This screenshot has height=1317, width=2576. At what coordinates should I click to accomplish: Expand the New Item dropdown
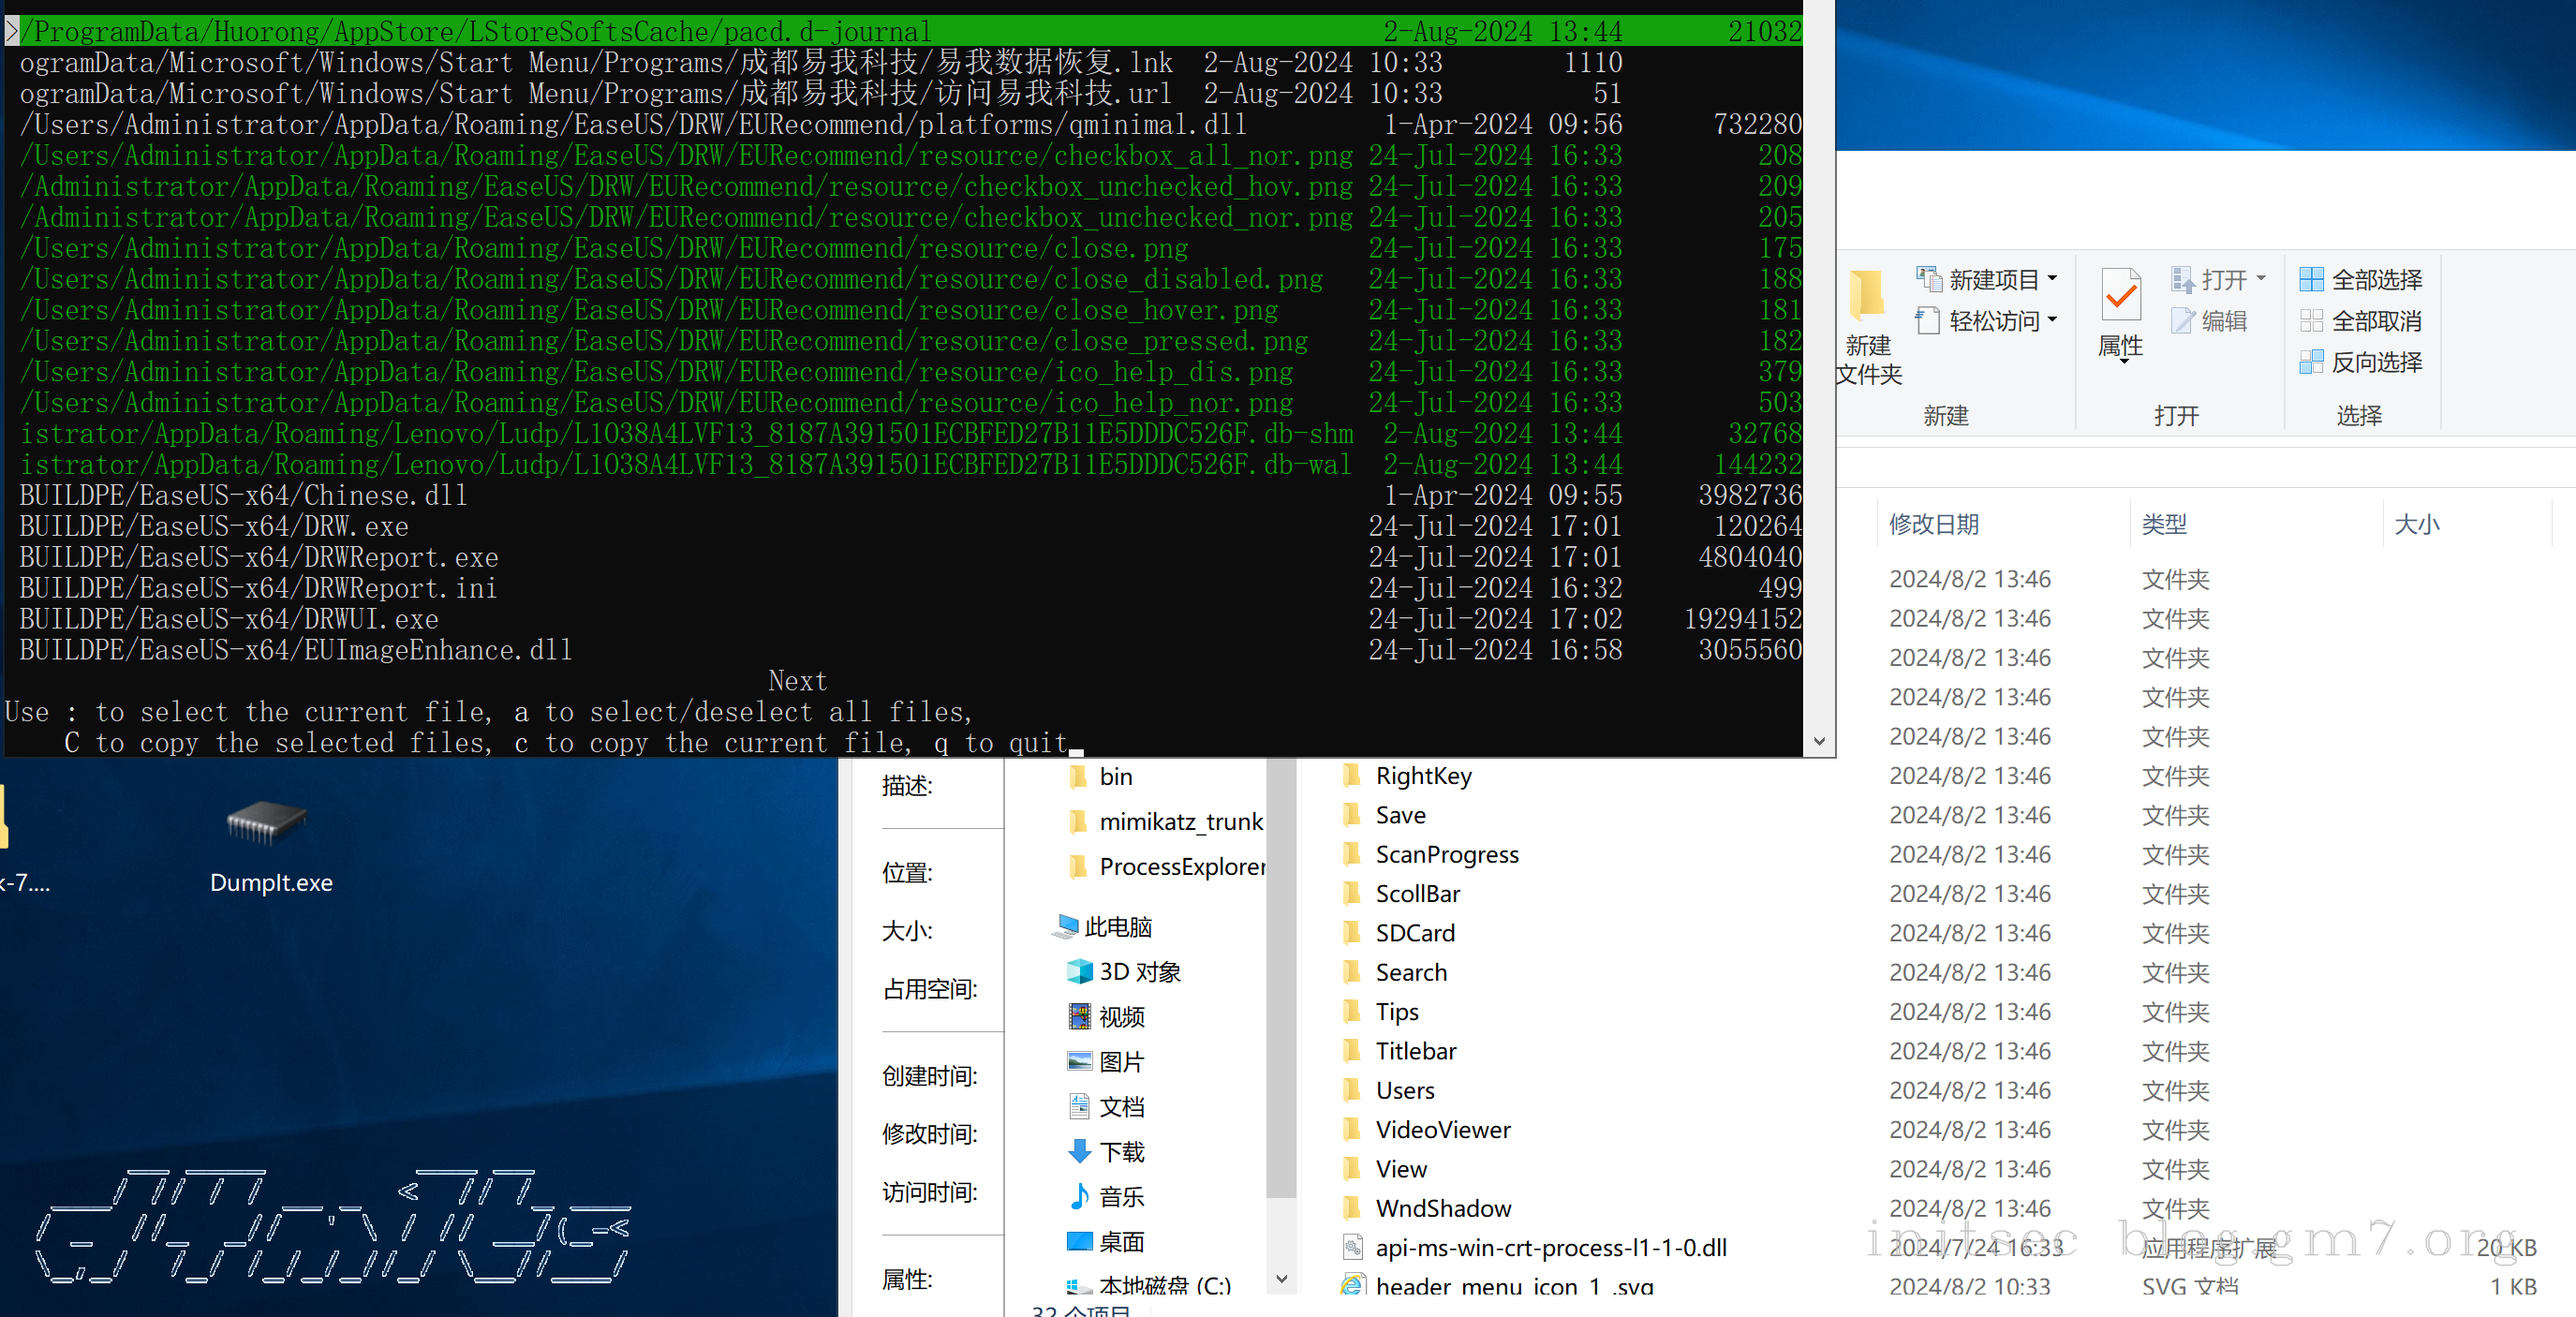[x=2052, y=279]
